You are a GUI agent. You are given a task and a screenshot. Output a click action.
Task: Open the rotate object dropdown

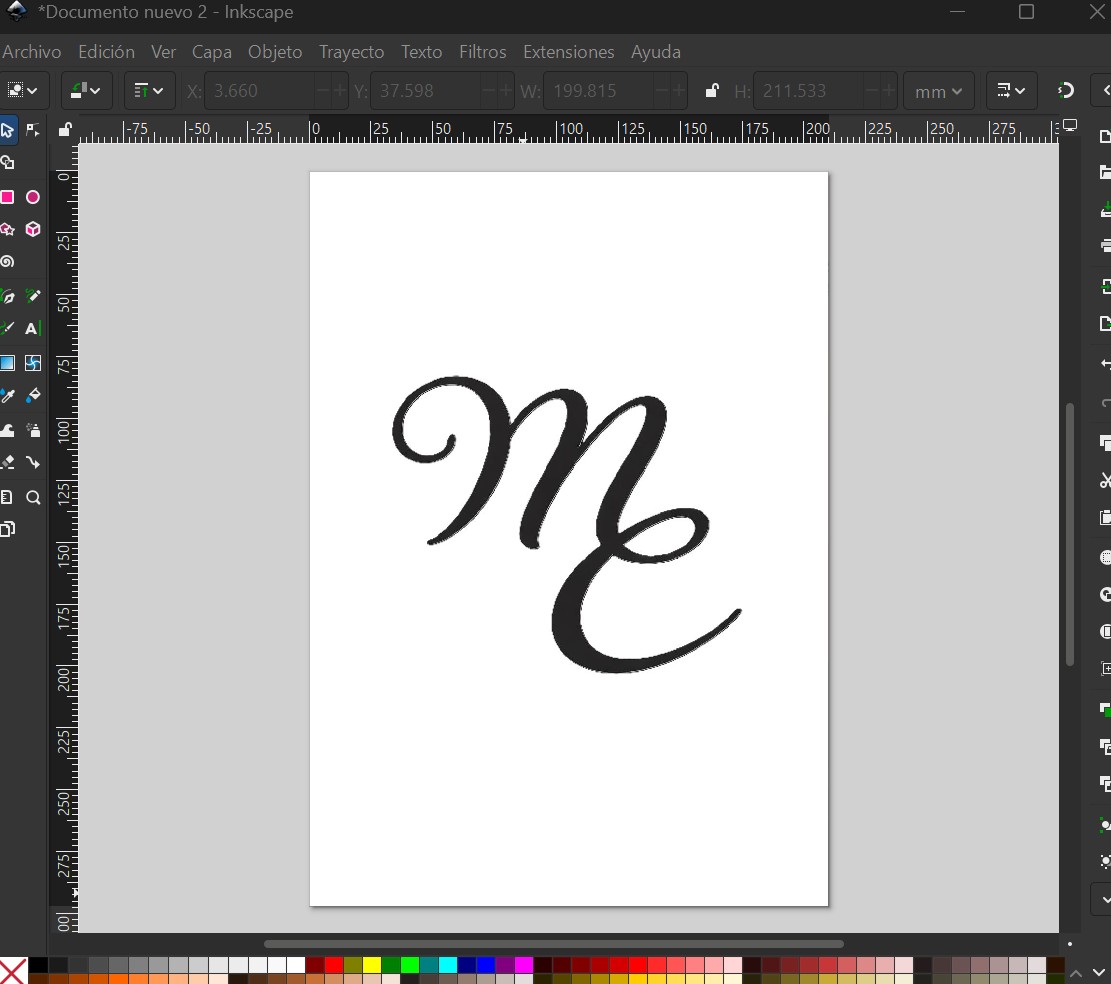pyautogui.click(x=86, y=91)
